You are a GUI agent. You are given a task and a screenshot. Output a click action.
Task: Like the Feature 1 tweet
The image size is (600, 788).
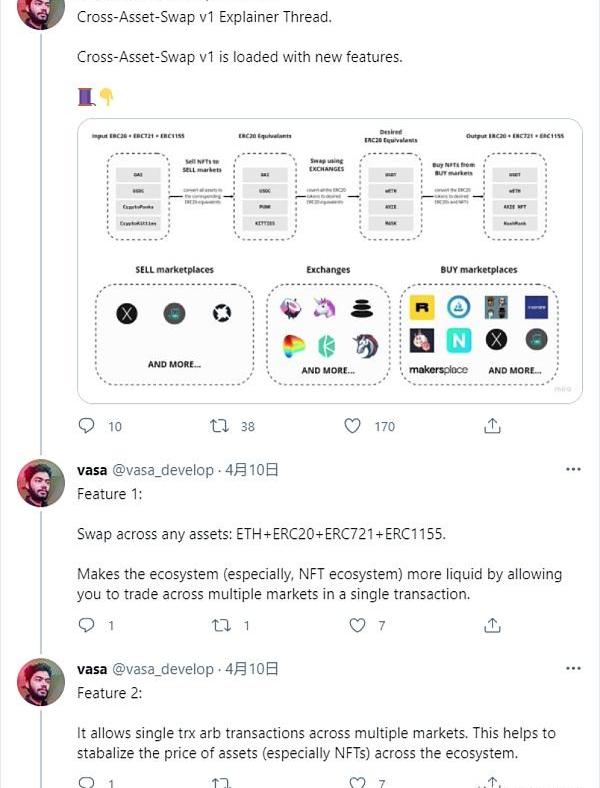click(x=357, y=625)
